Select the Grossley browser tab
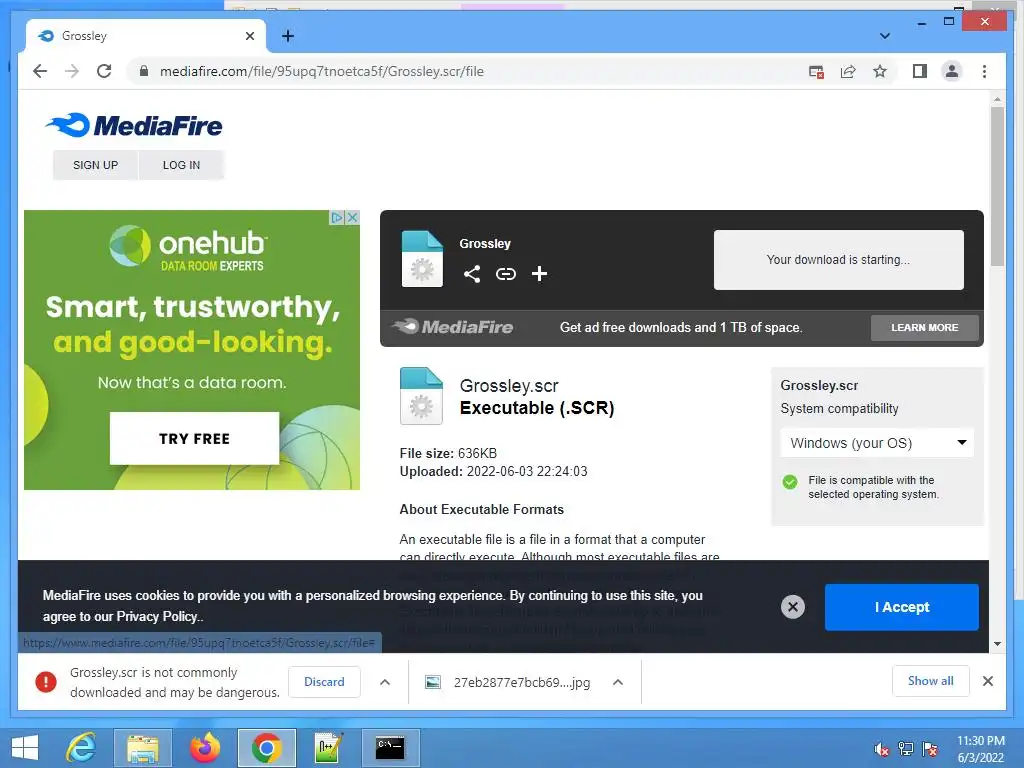This screenshot has width=1024, height=768. [x=146, y=36]
